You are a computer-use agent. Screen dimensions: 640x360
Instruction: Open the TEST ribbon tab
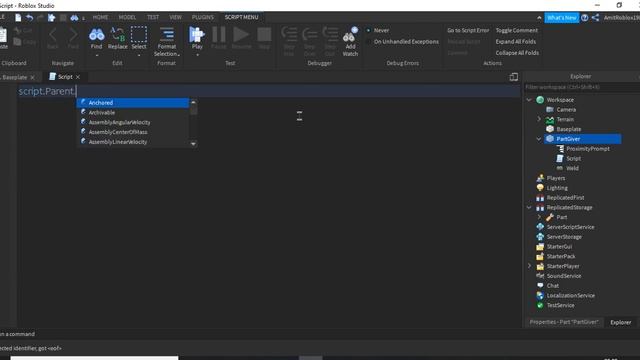coord(153,17)
